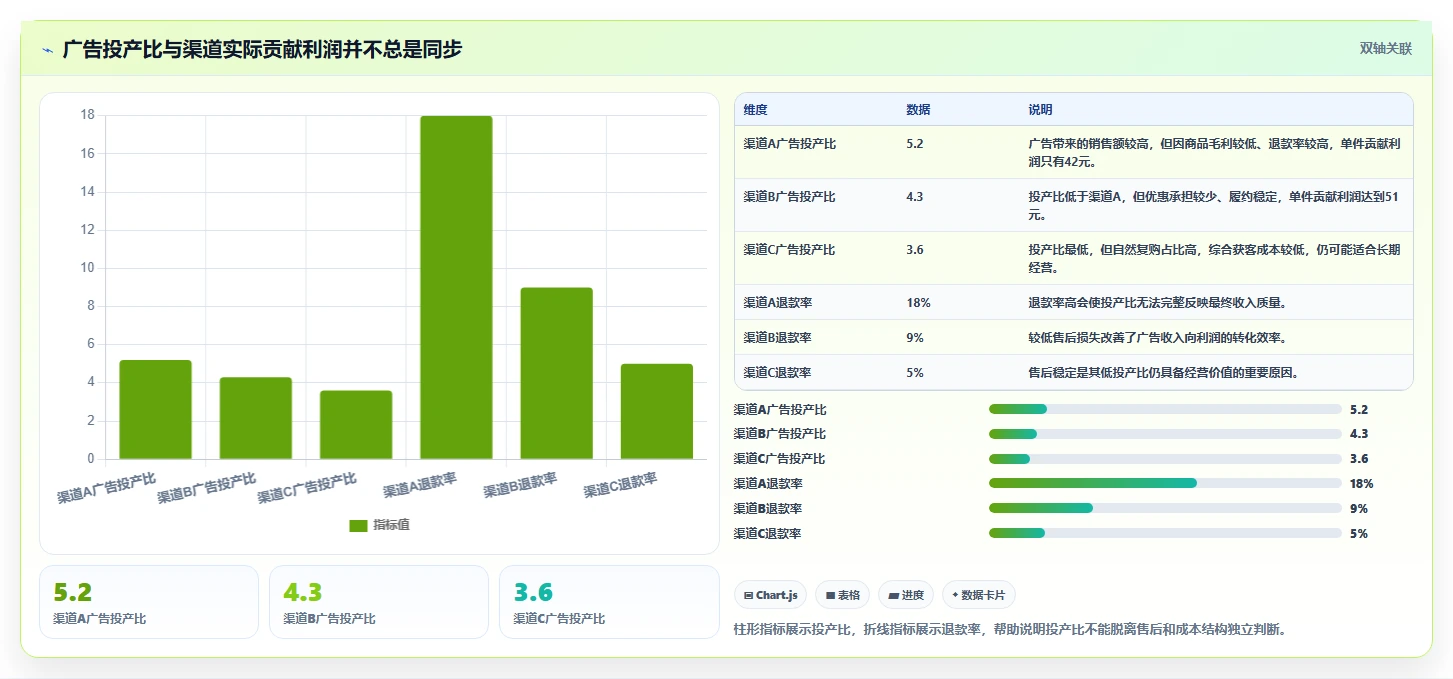
Task: Click the Chart.js tag chip
Action: 770,595
